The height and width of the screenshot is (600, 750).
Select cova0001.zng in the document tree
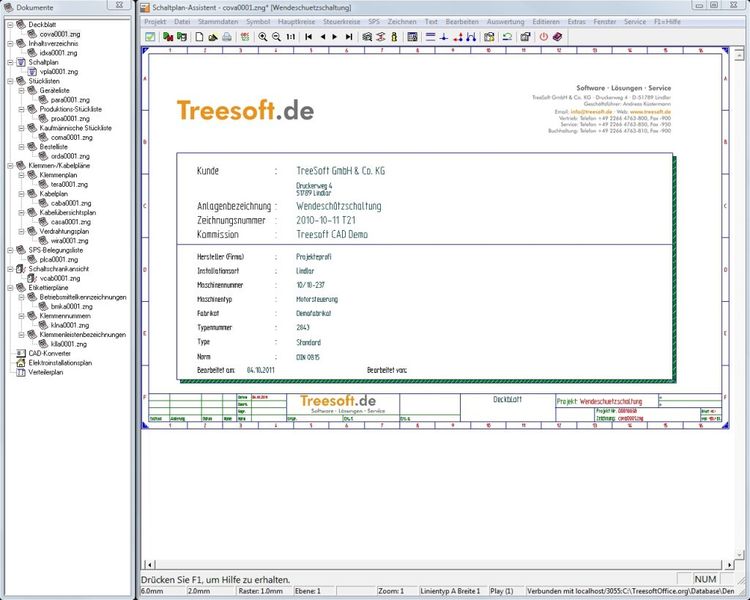(x=60, y=34)
